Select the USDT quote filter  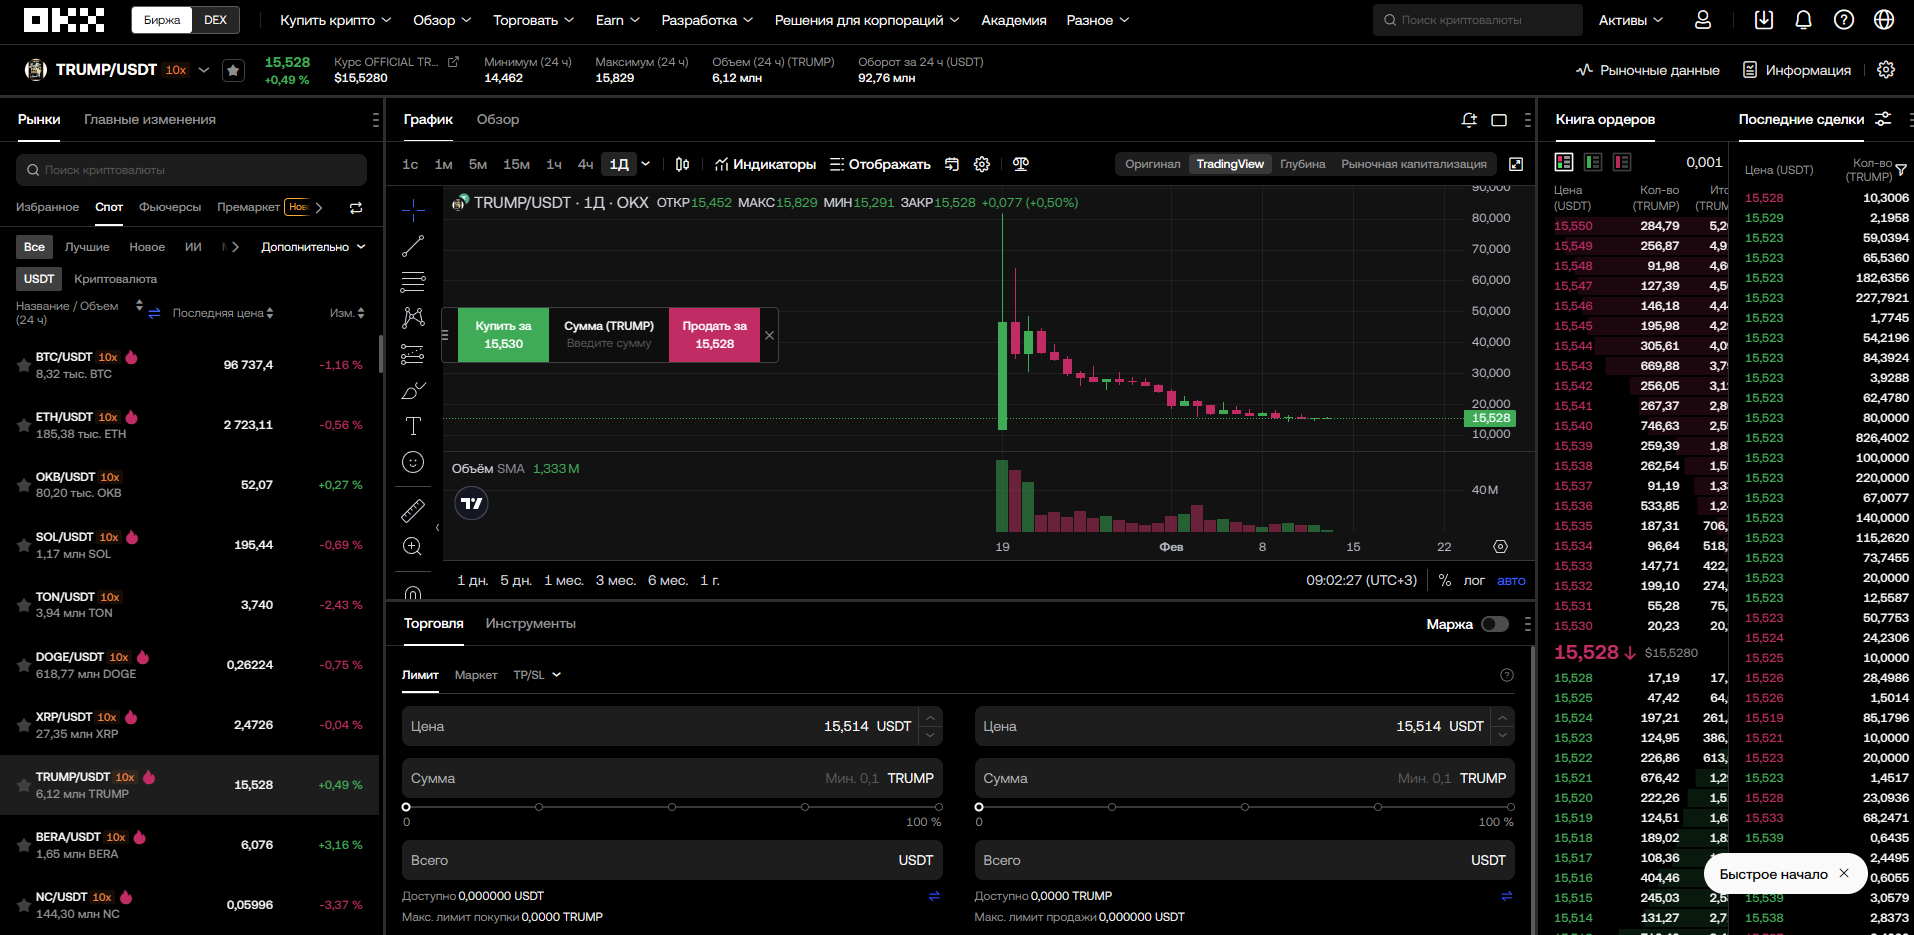point(39,279)
